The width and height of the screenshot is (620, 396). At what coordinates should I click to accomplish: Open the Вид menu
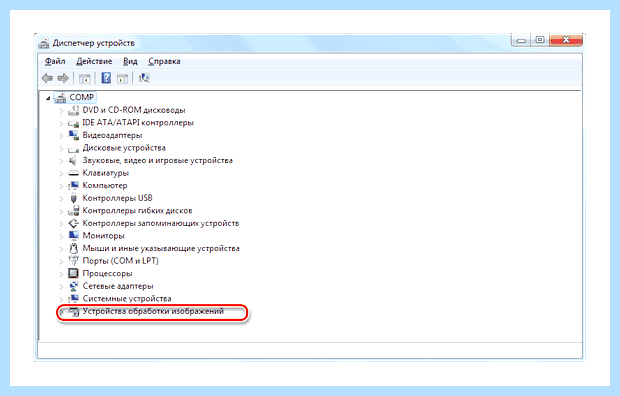[x=130, y=61]
